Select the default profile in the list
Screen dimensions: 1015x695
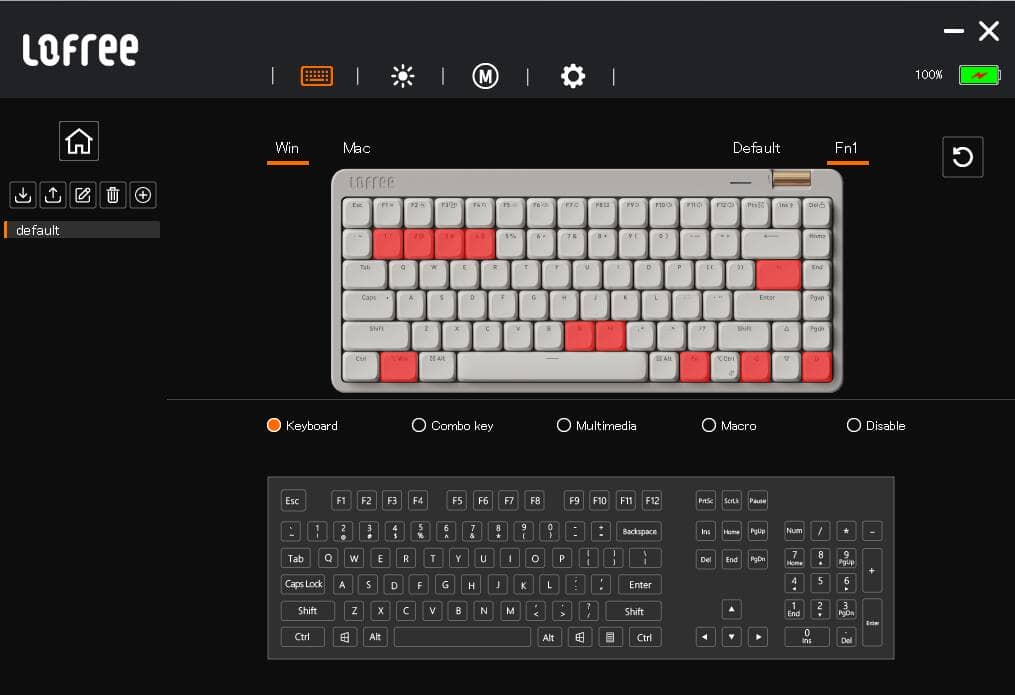82,230
